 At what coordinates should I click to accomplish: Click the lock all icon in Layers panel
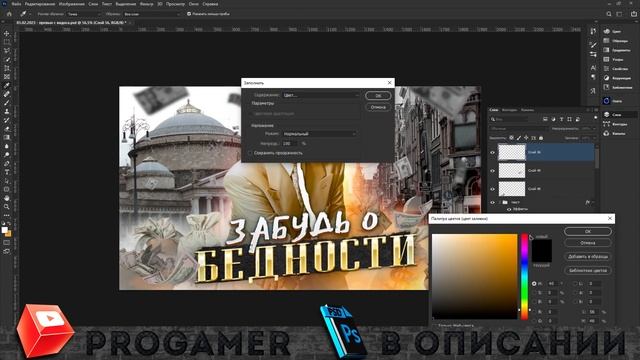point(541,138)
